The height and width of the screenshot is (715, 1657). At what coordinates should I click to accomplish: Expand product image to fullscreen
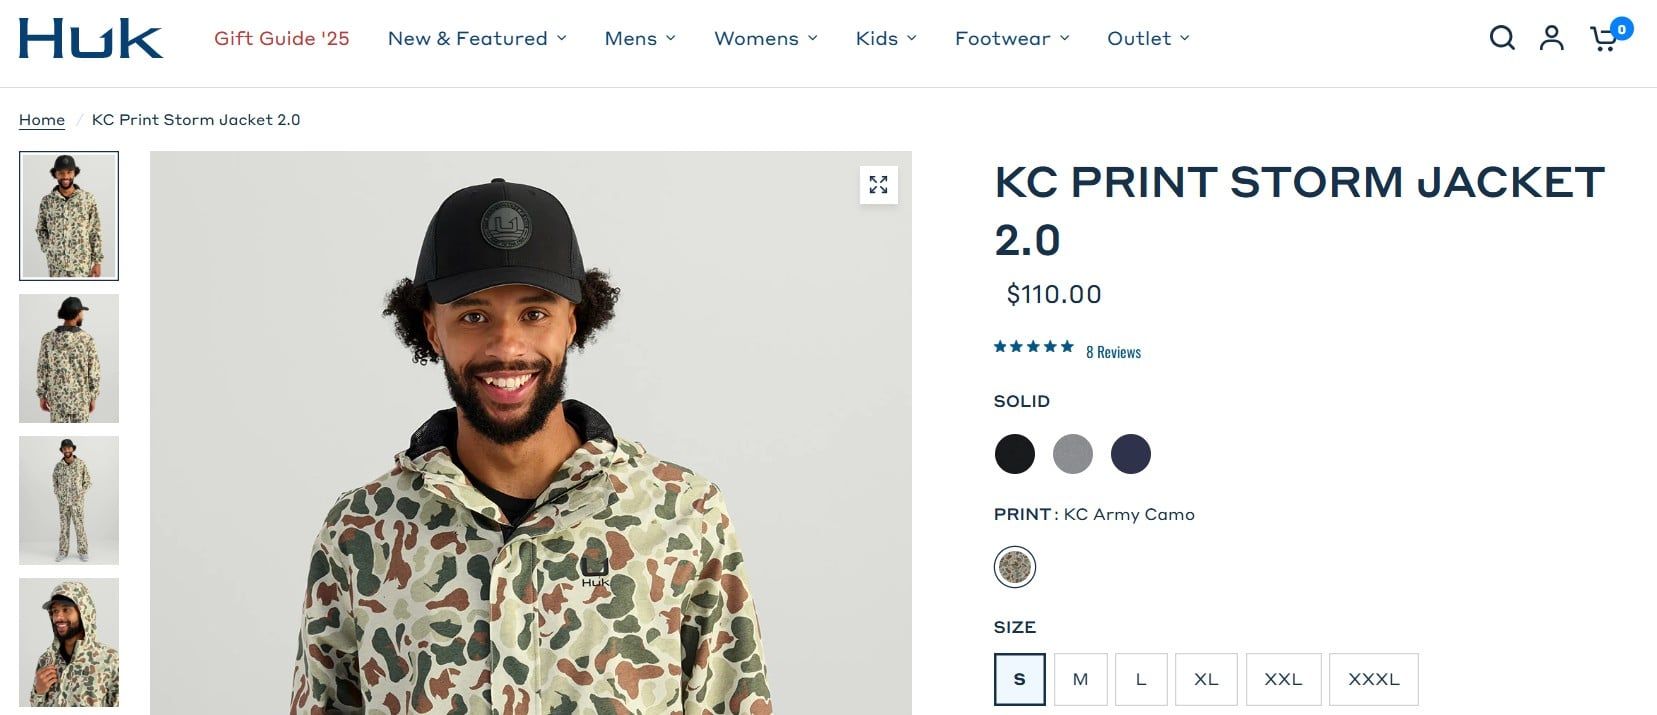878,185
